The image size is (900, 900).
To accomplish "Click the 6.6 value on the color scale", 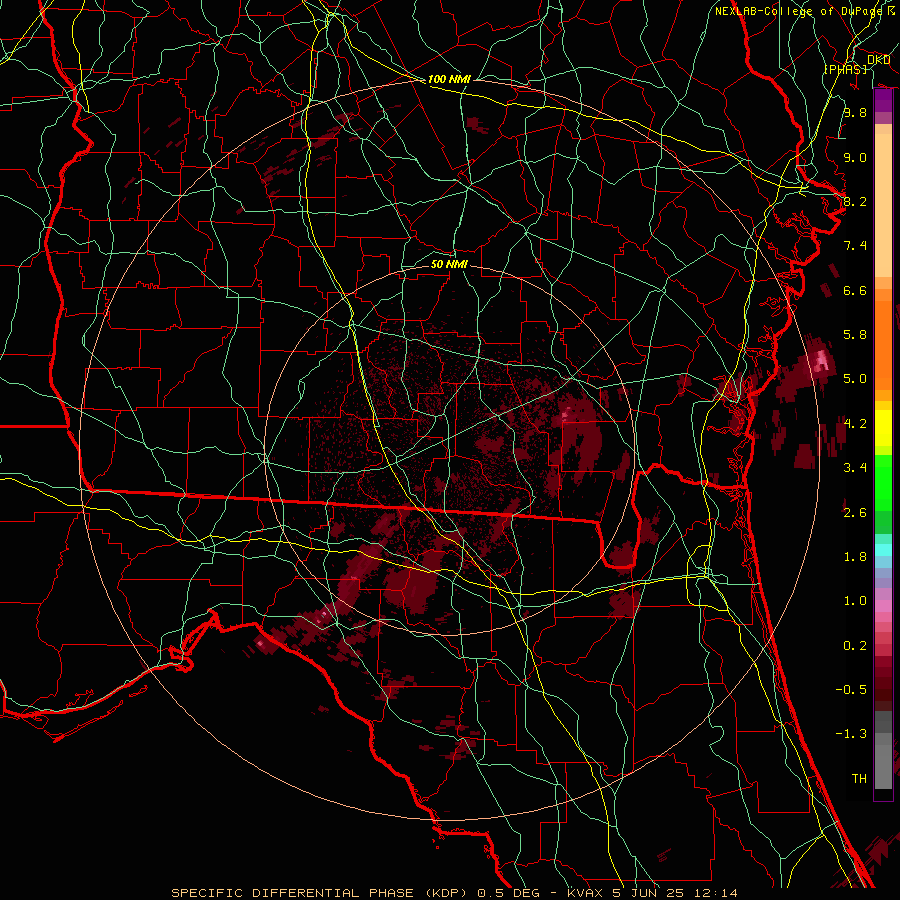I will (x=855, y=290).
